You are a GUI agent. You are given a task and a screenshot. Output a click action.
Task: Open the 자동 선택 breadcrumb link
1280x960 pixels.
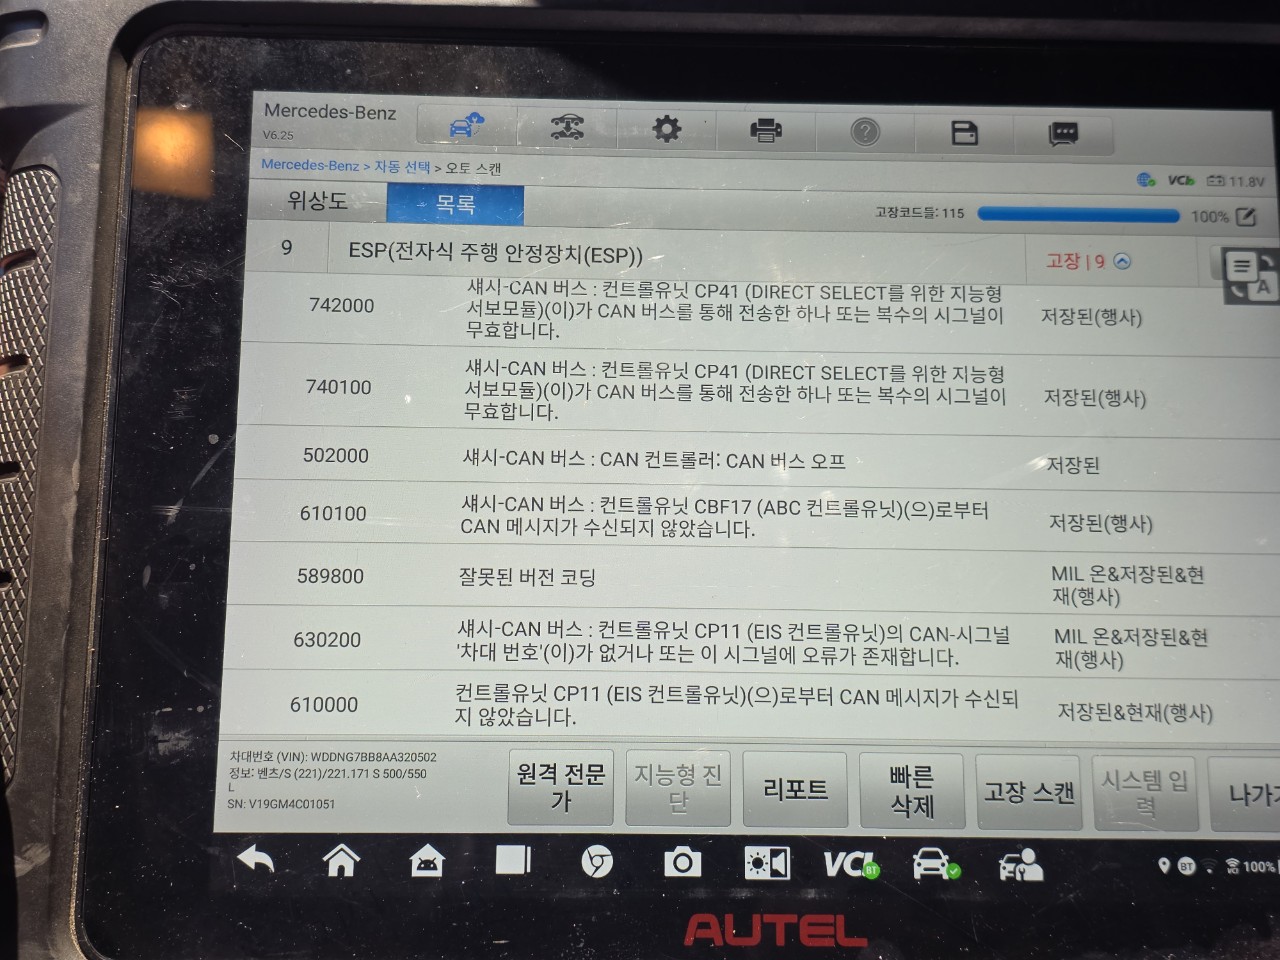(402, 166)
